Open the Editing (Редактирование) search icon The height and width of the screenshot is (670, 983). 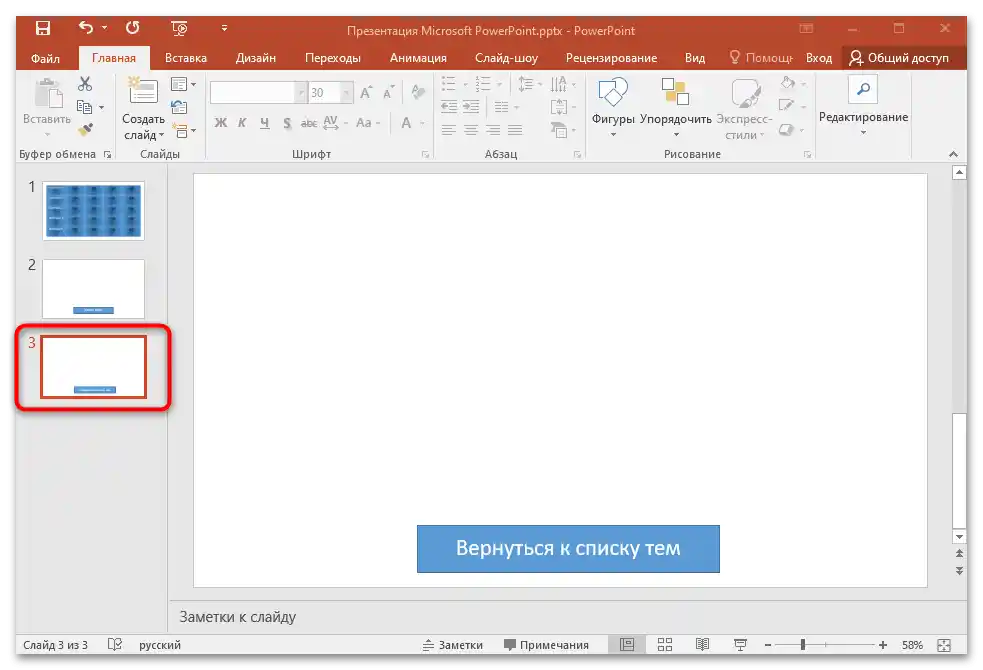point(862,90)
